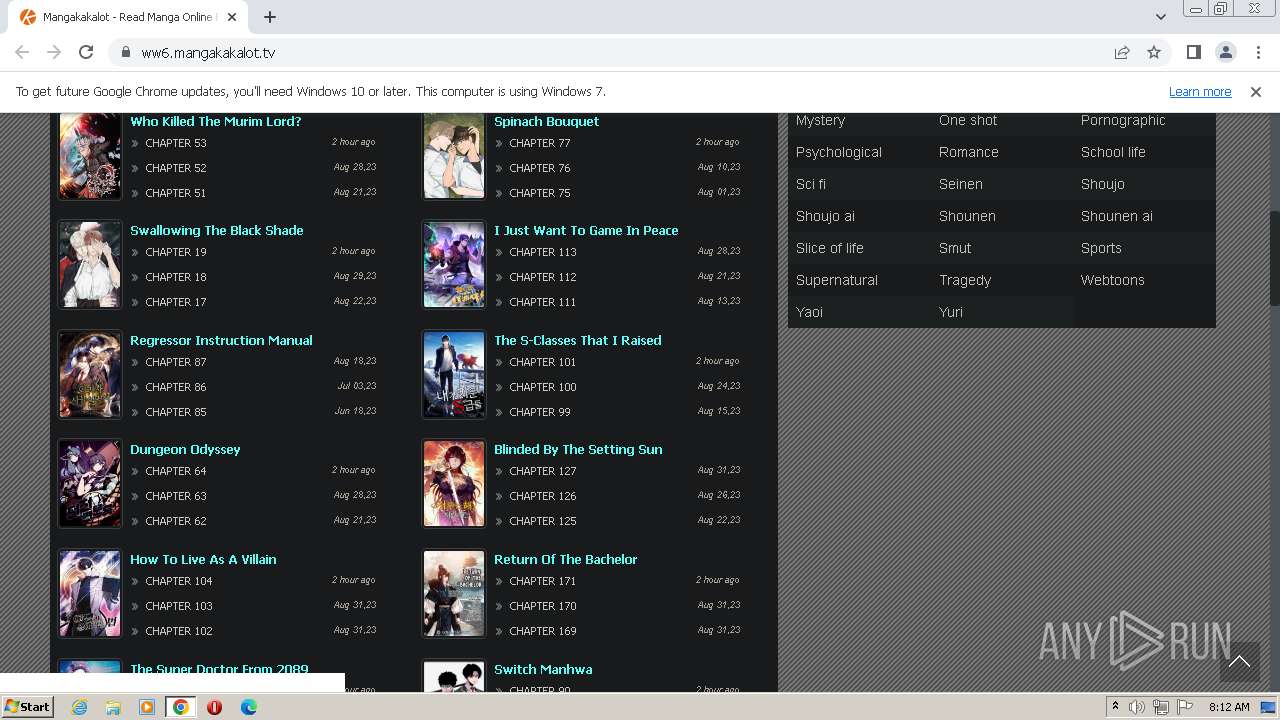Read Chapter 87 of Regressor Instruction Manual
Viewport: 1280px width, 720px height.
[x=176, y=362]
